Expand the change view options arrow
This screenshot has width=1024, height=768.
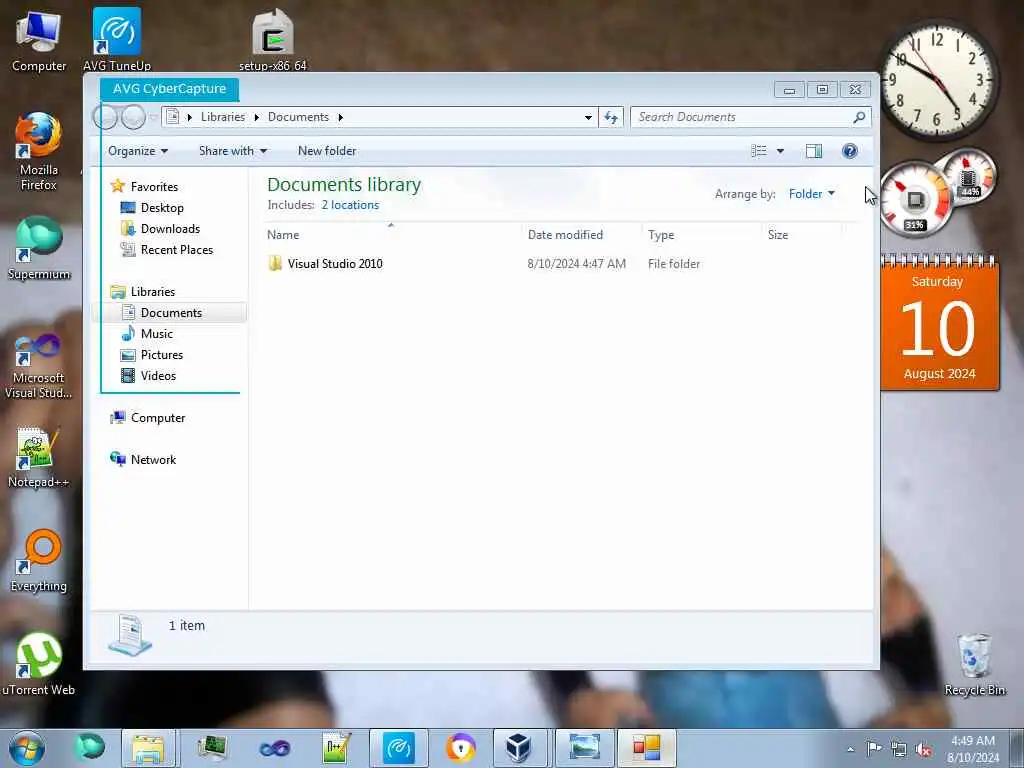coord(780,152)
